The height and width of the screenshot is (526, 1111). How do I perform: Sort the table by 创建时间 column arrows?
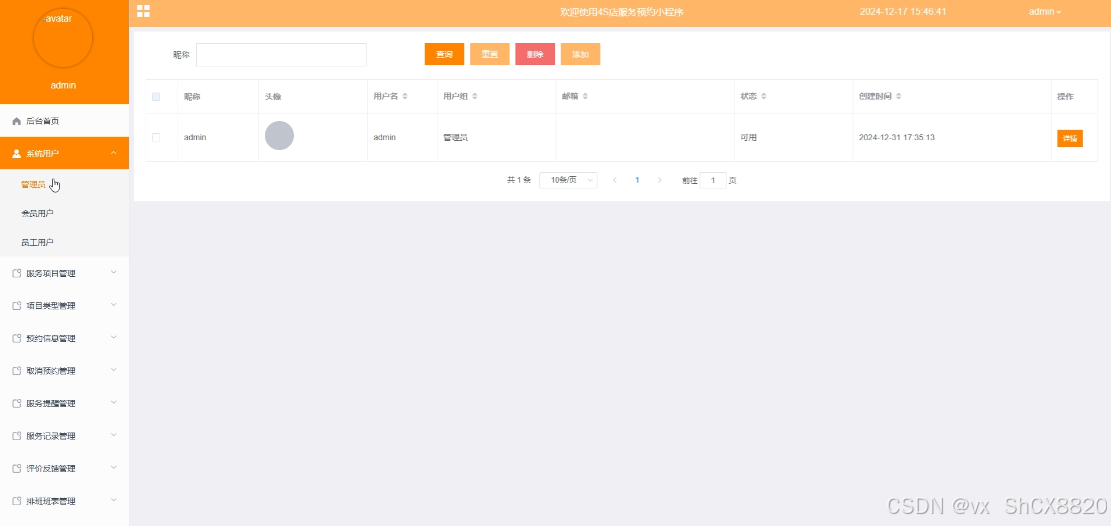coord(898,96)
